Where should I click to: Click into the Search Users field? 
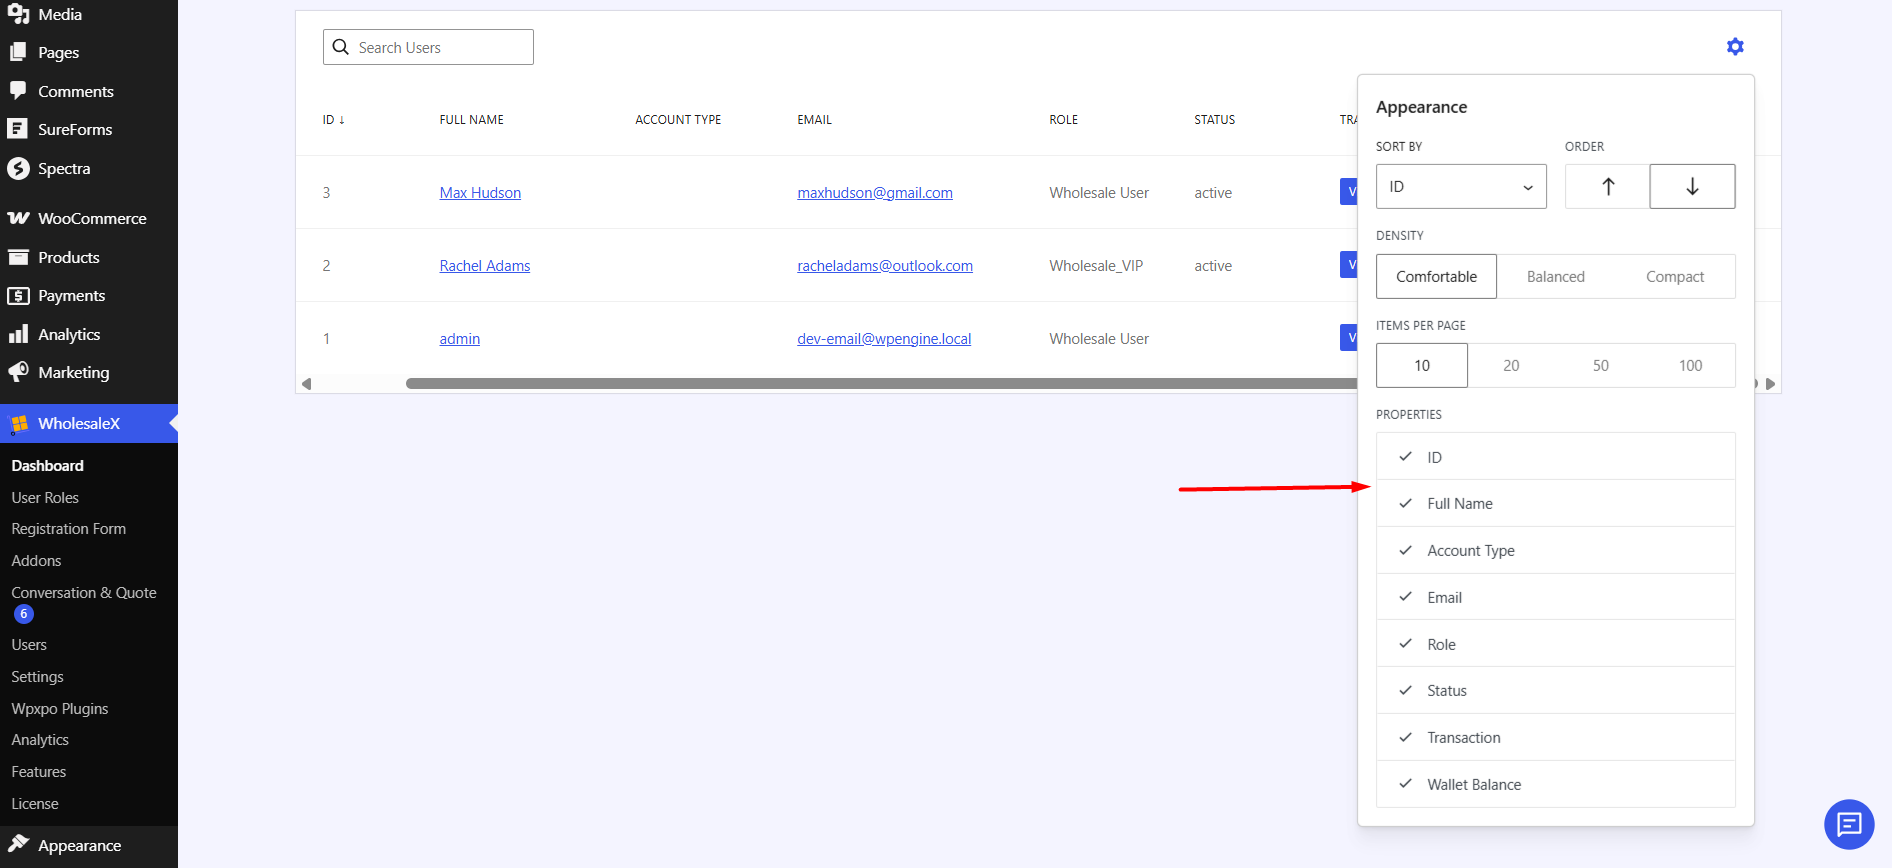click(428, 47)
